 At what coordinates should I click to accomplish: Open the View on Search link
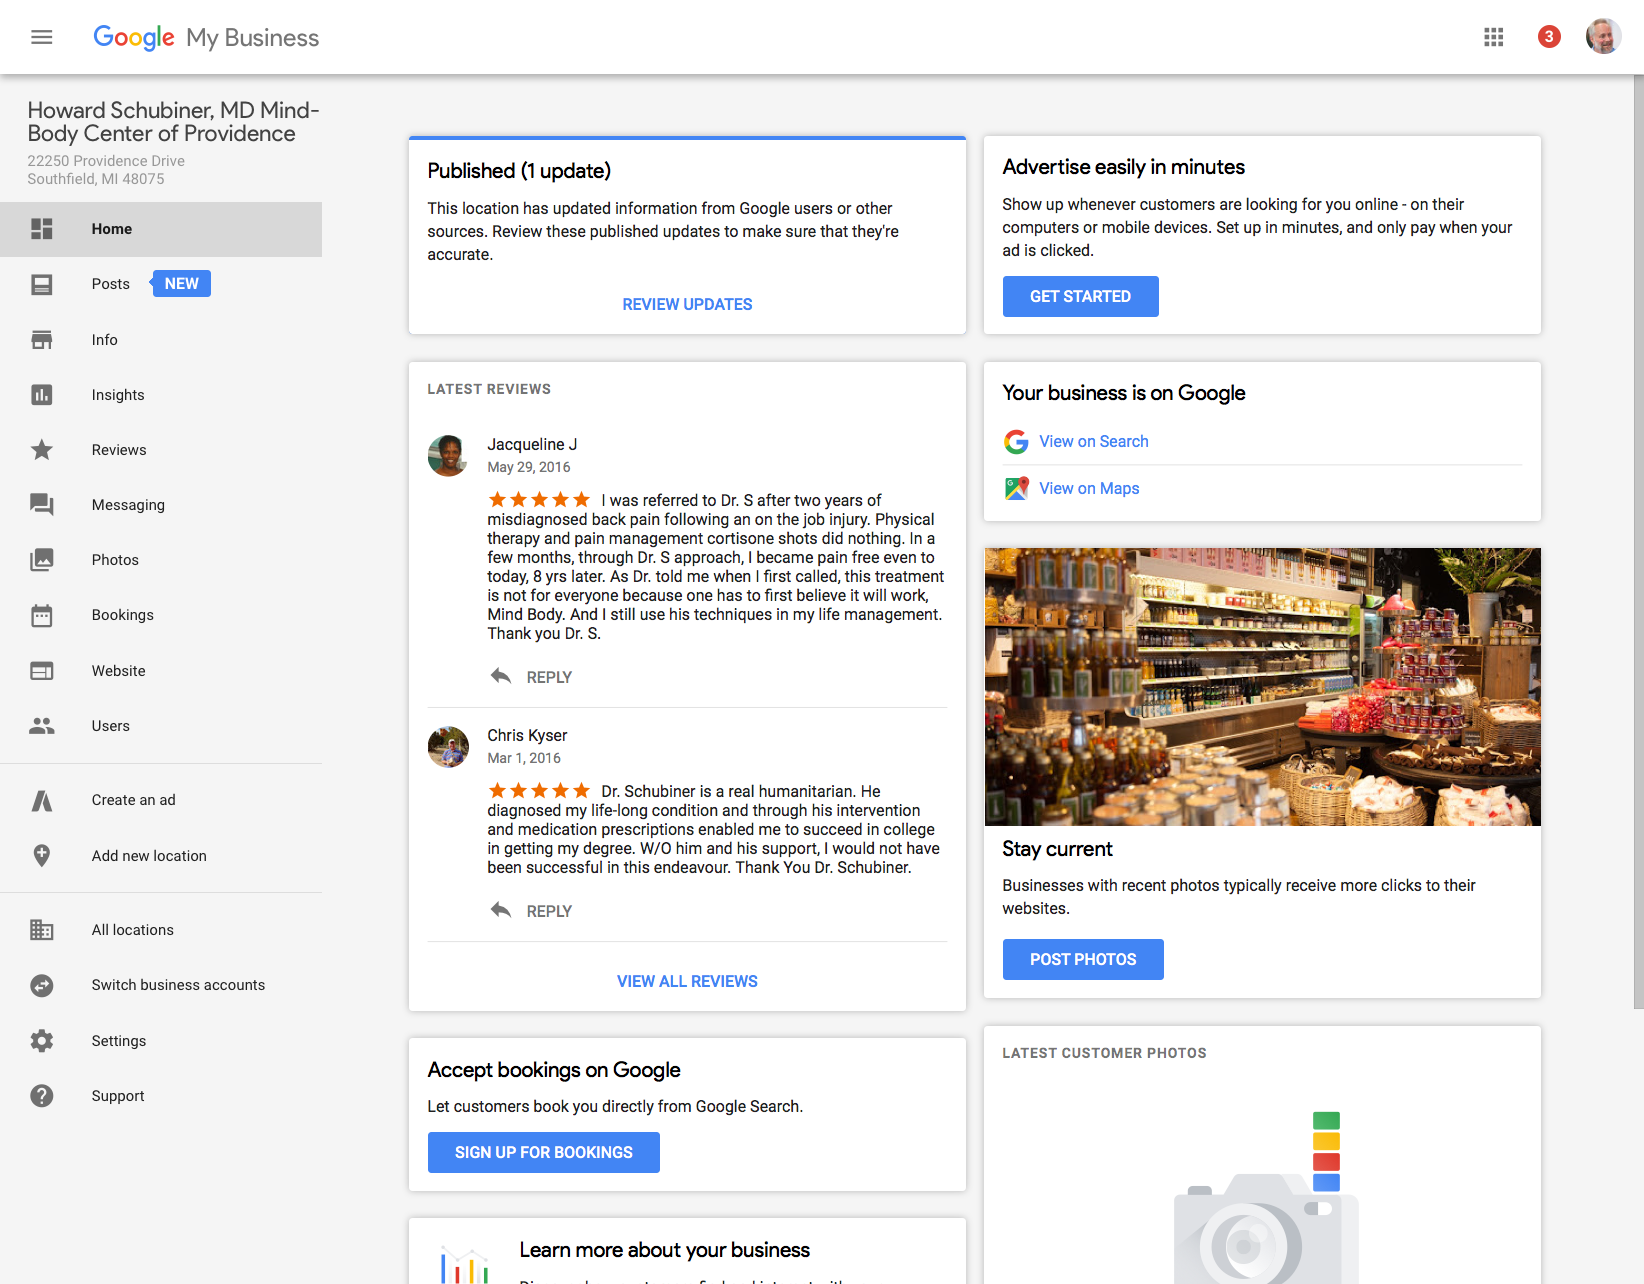[1093, 441]
